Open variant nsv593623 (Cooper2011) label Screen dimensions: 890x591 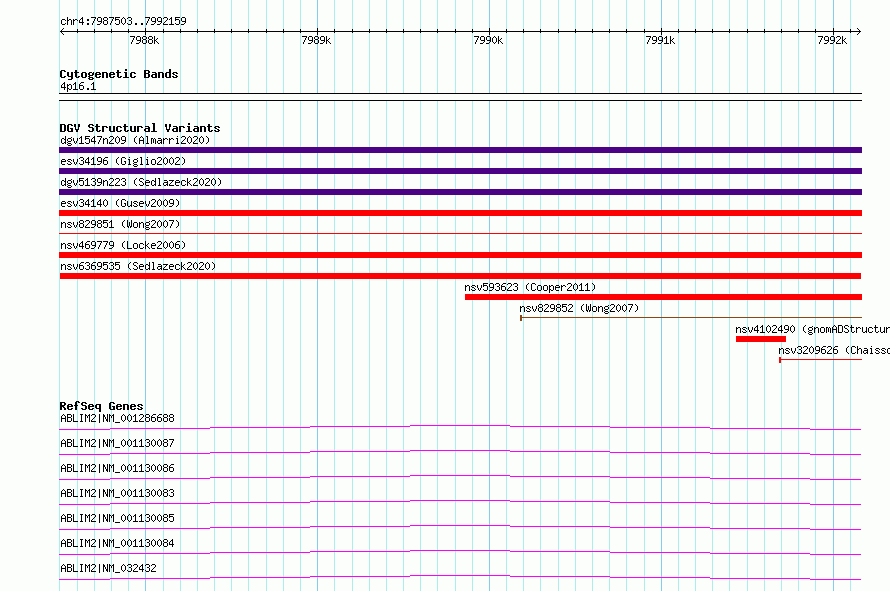530,287
